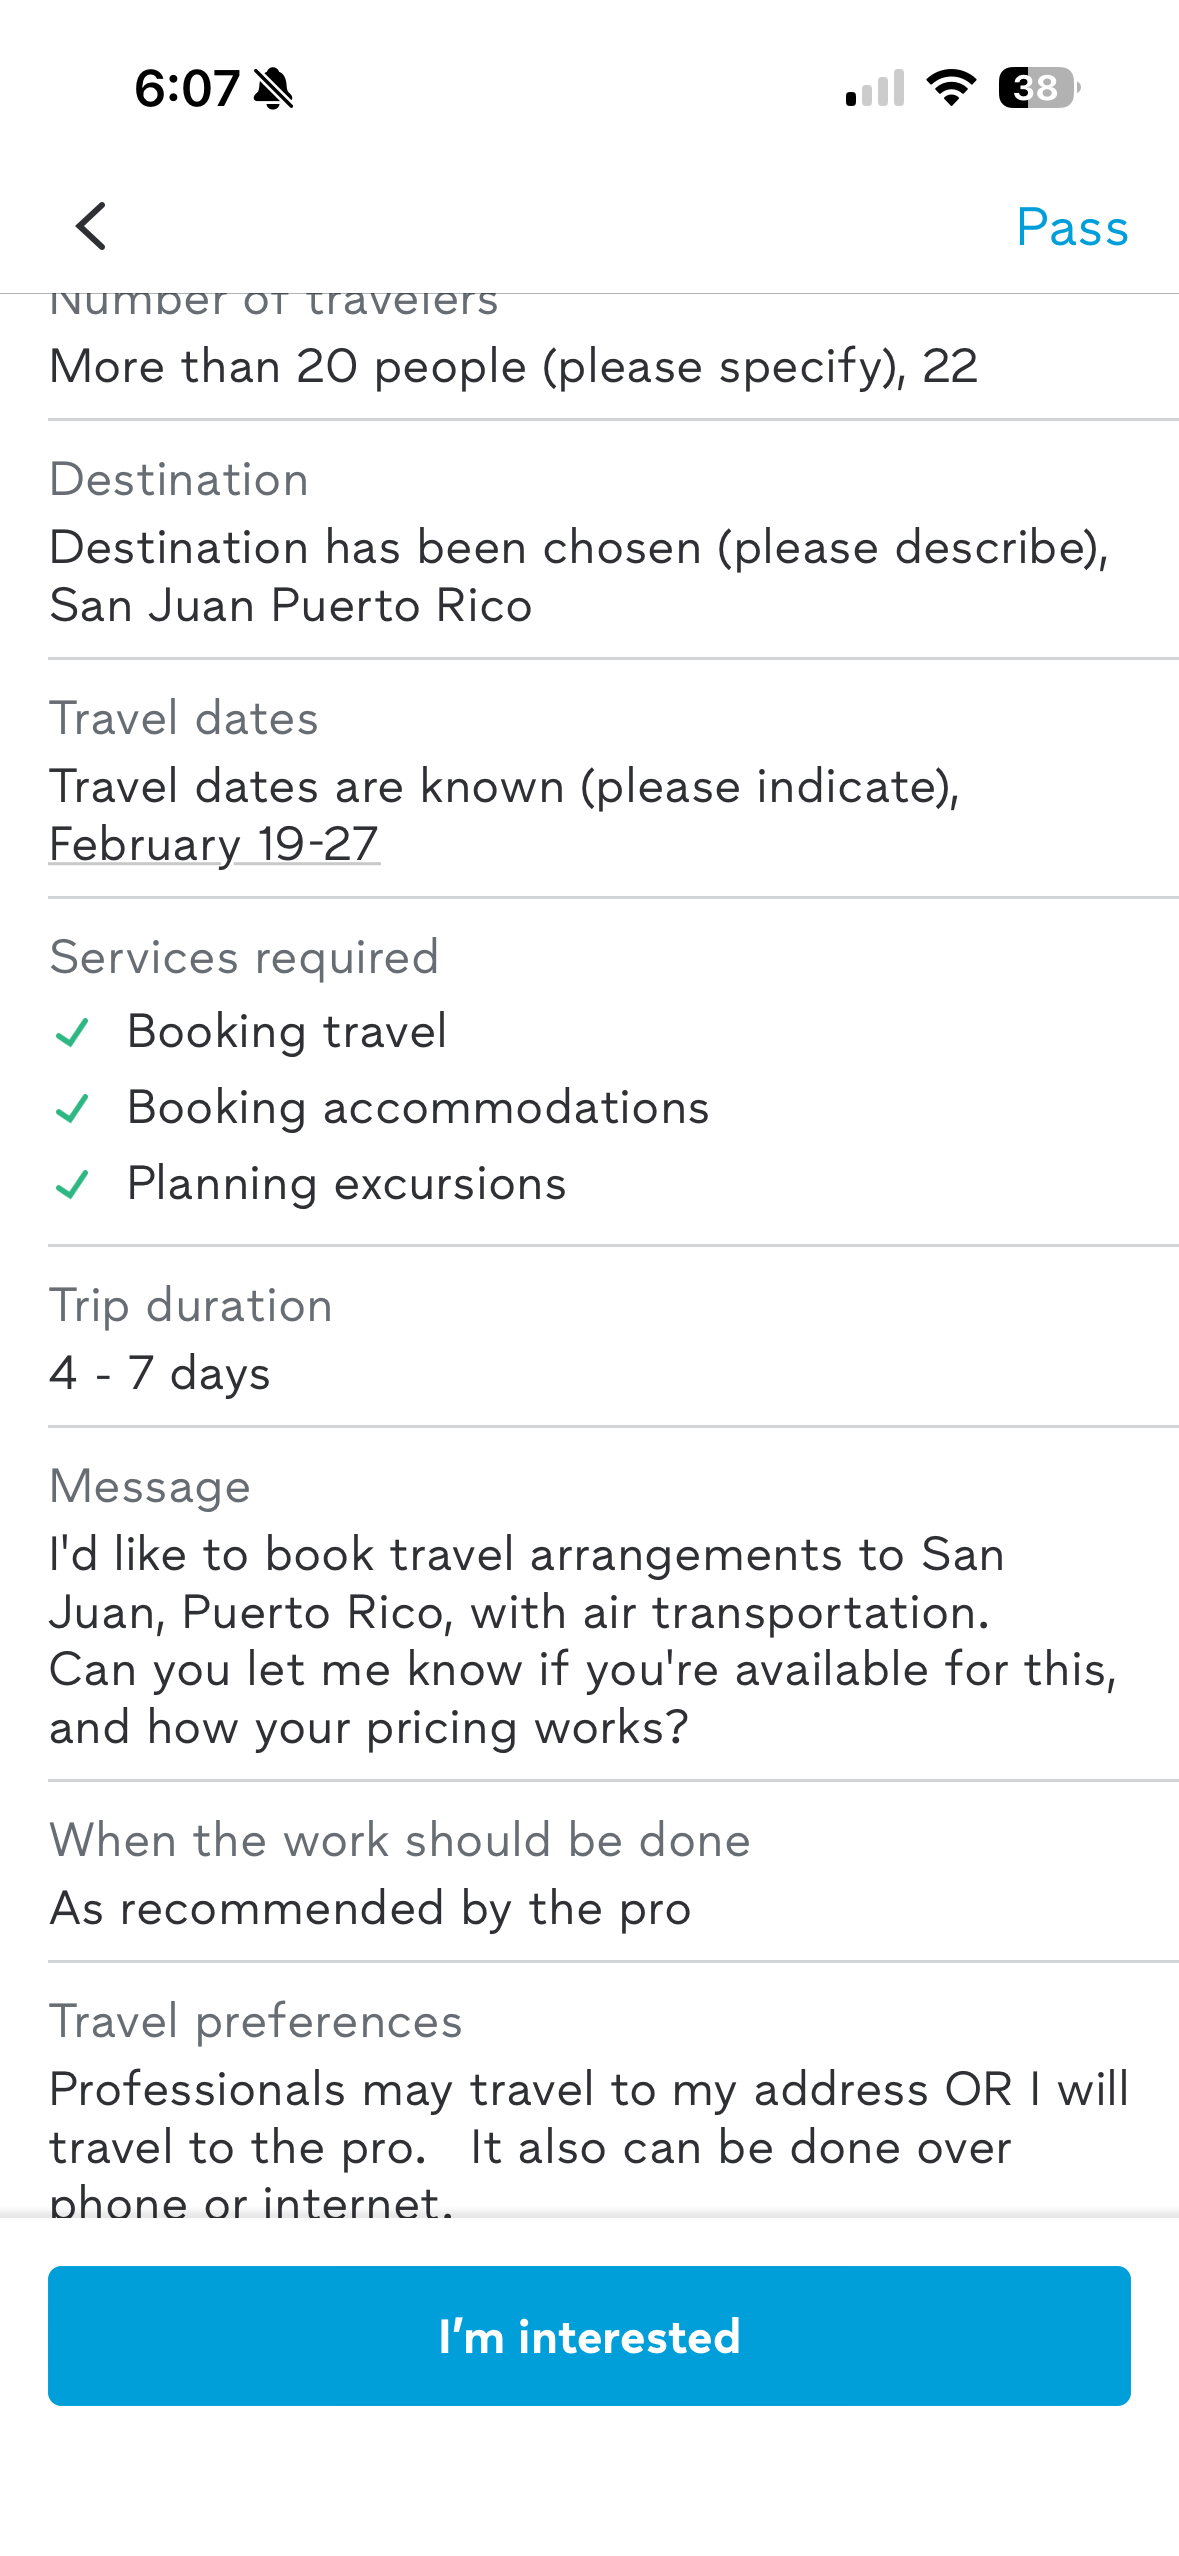Viewport: 1179px width, 2556px height.
Task: Tap the Wi-Fi status icon
Action: point(951,88)
